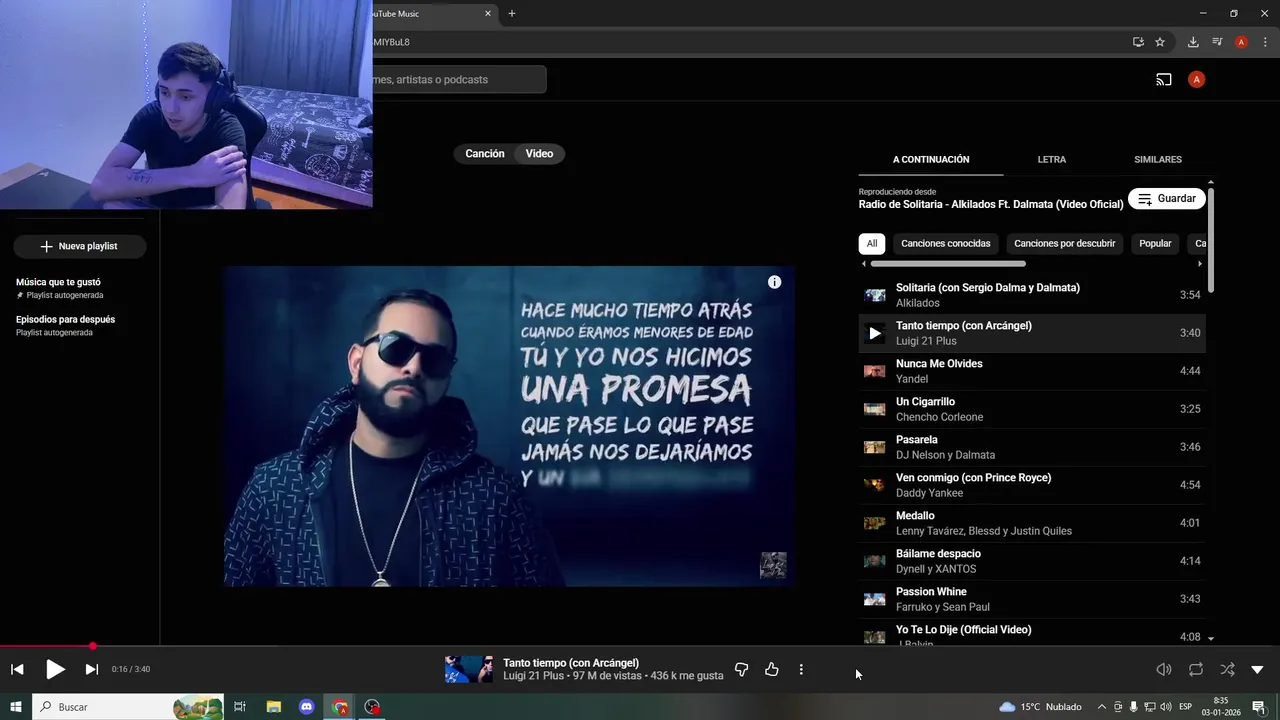Viewport: 1280px width, 720px height.
Task: Toggle shuffle playback
Action: 1227,669
